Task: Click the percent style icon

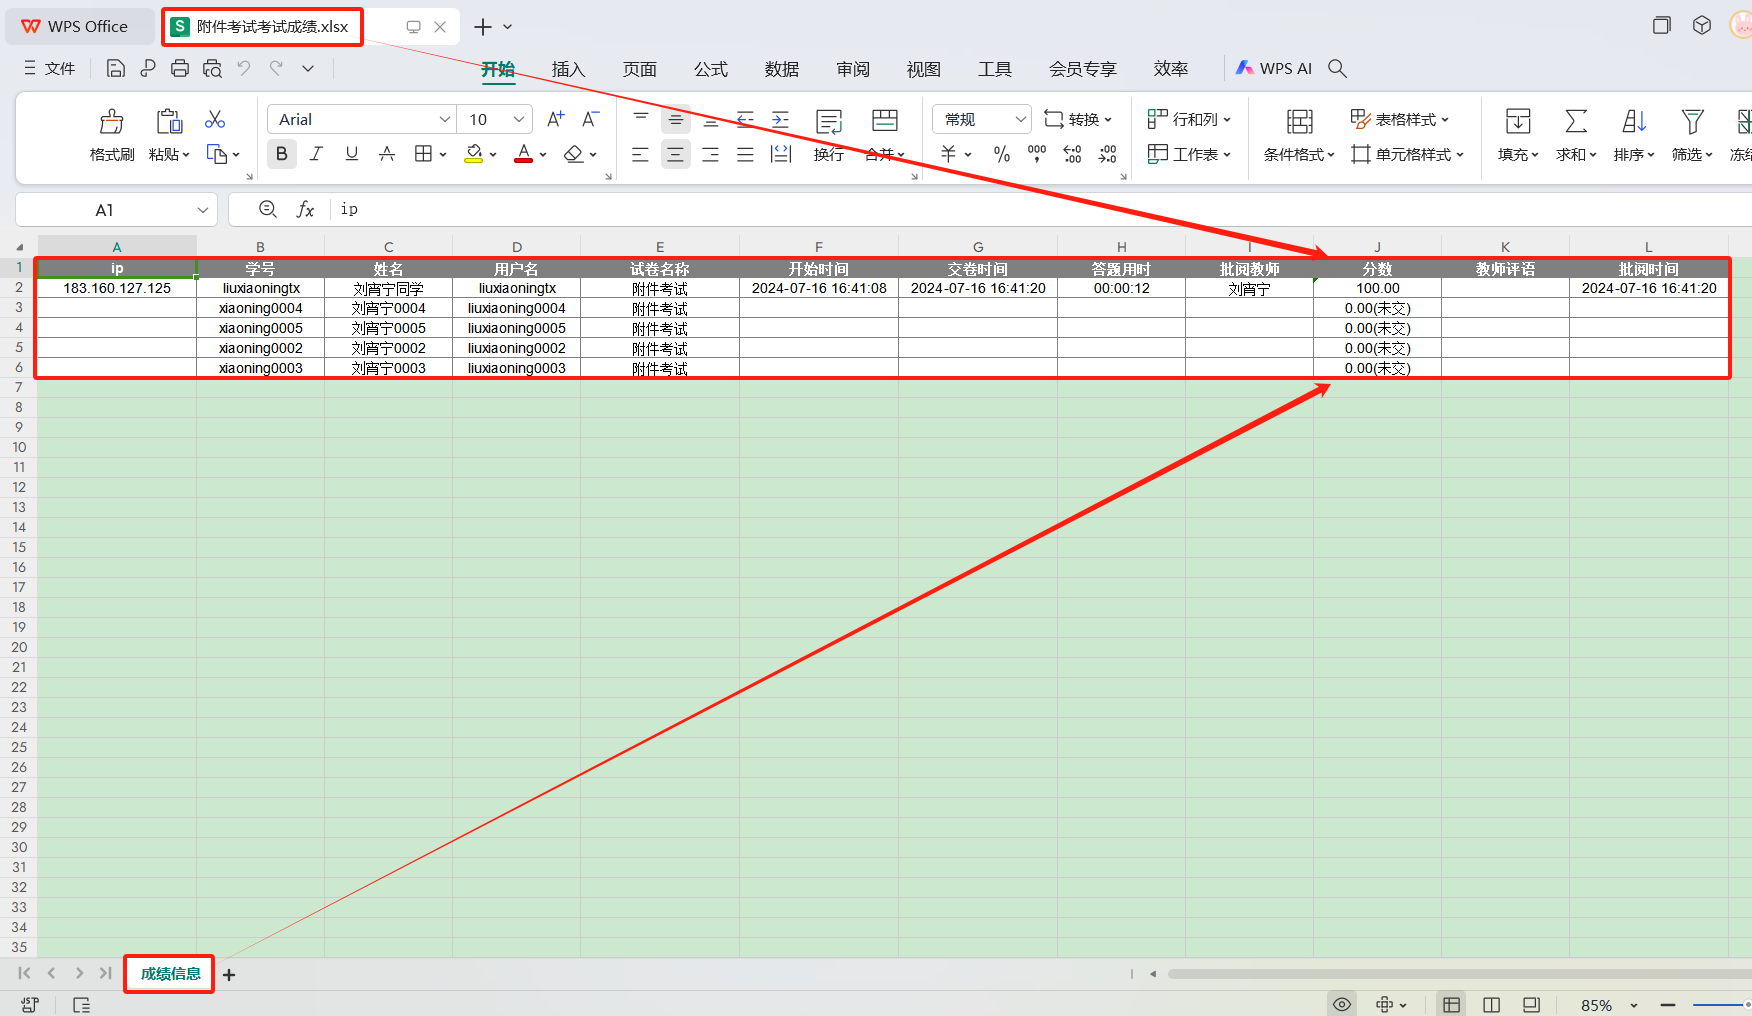Action: click(1001, 154)
